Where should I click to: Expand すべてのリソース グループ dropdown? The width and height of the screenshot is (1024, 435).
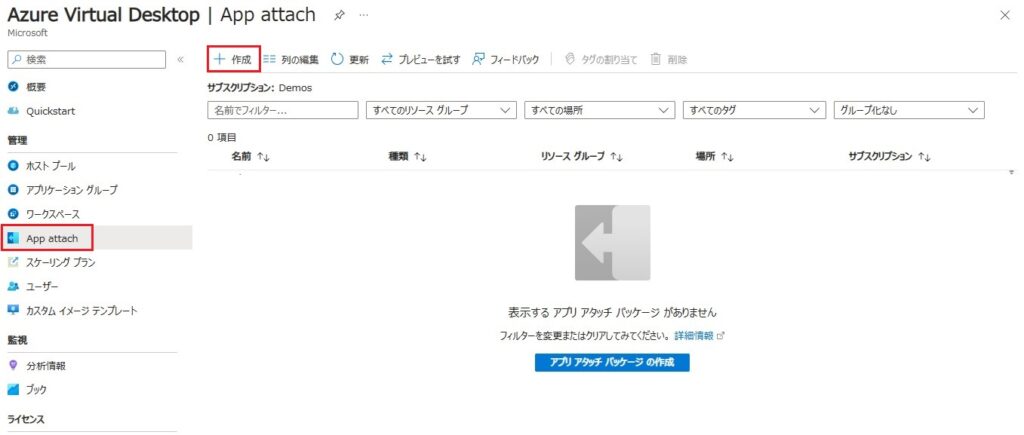click(441, 110)
